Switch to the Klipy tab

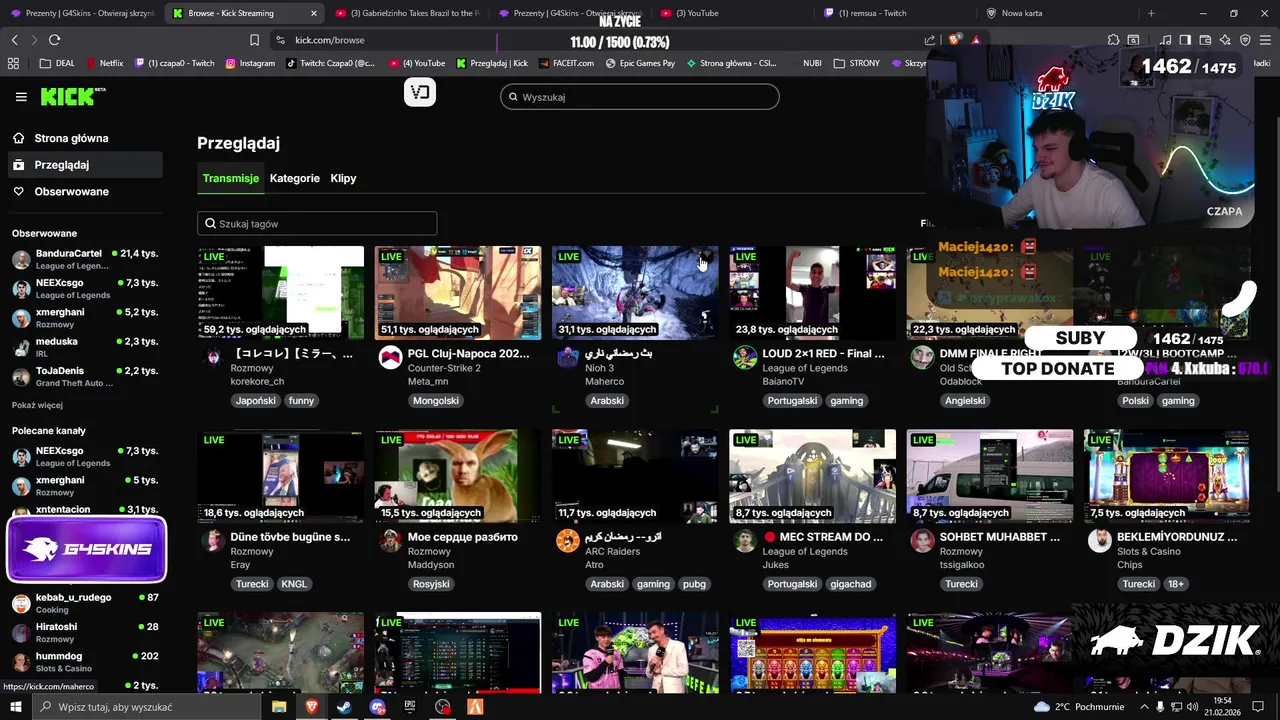pyautogui.click(x=343, y=178)
